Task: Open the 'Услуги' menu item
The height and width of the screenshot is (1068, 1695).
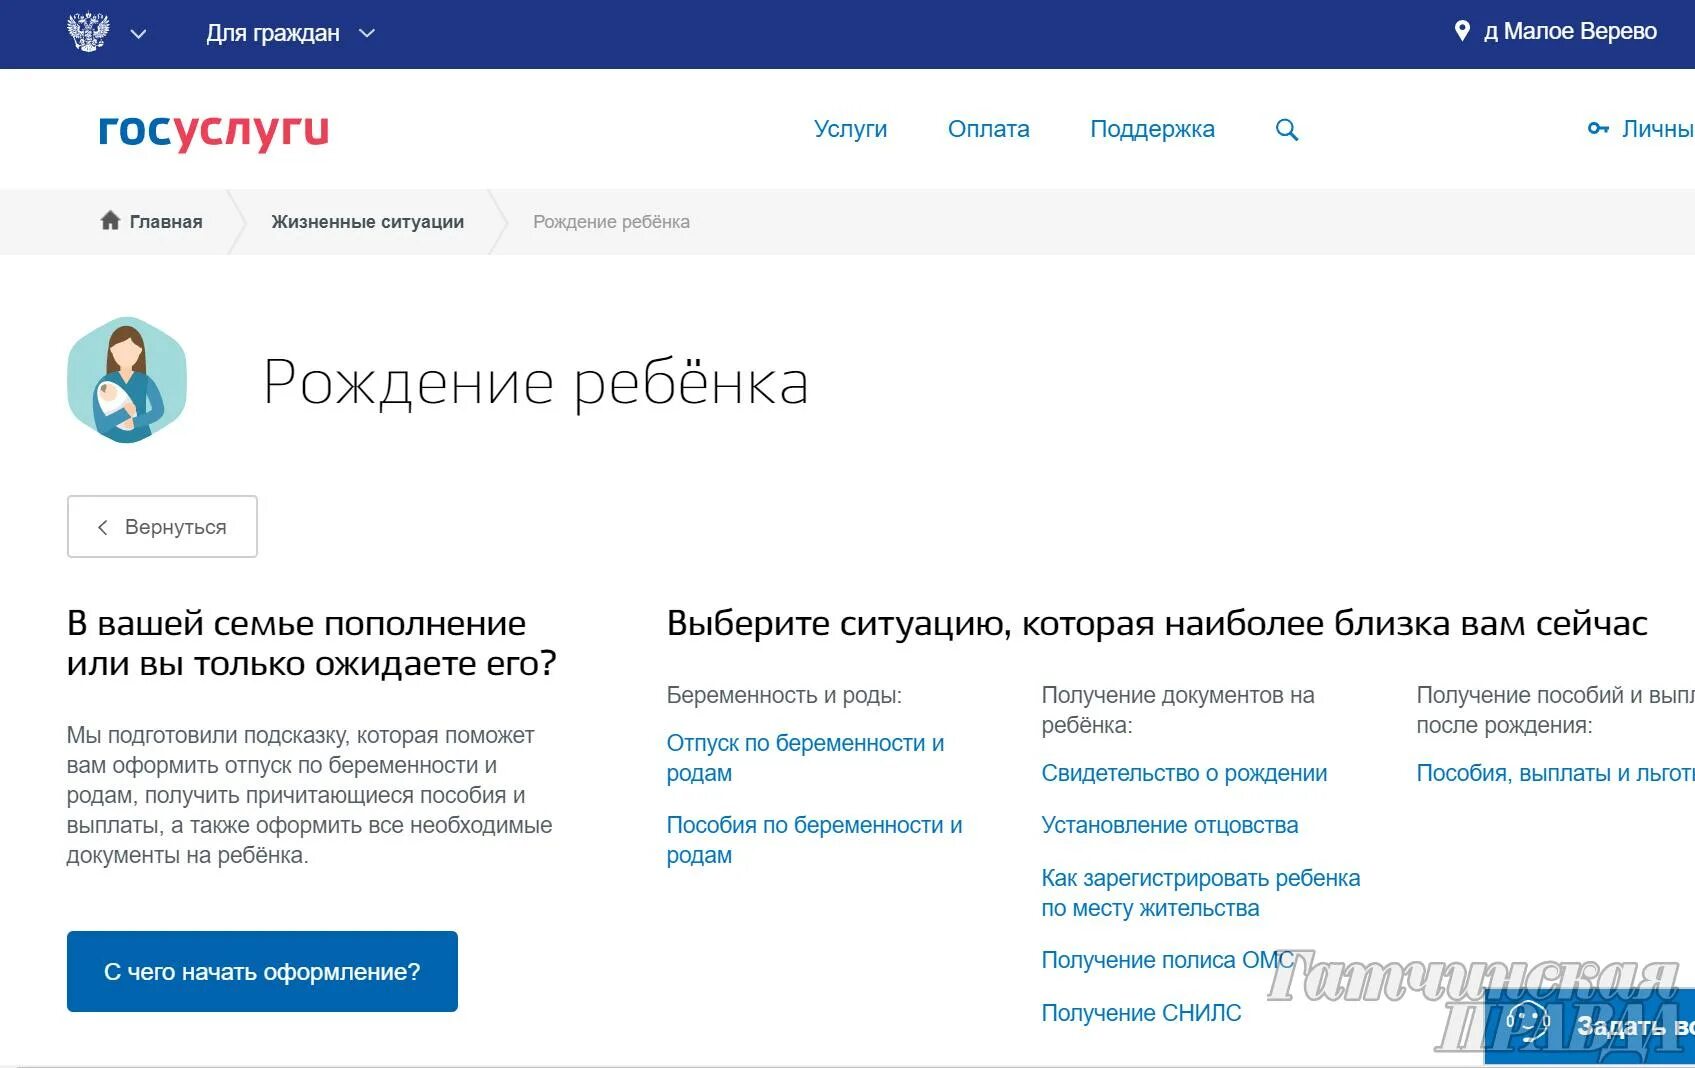Action: (x=850, y=129)
